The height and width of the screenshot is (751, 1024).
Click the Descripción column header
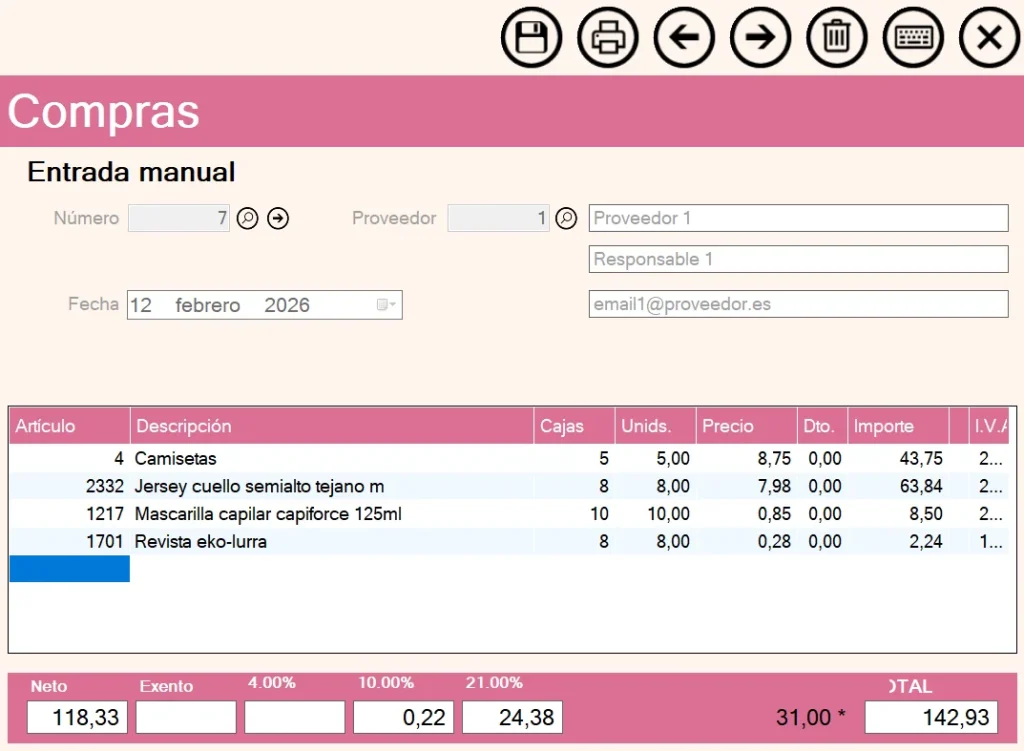(x=331, y=426)
